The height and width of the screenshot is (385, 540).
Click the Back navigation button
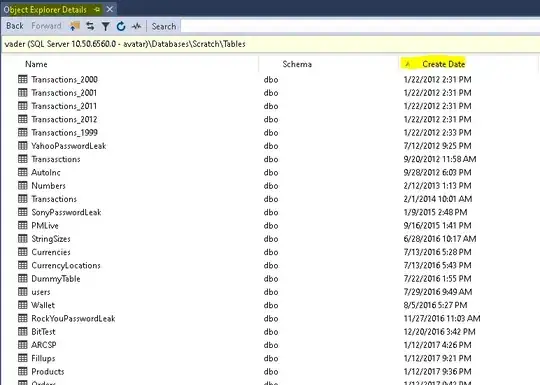point(15,26)
